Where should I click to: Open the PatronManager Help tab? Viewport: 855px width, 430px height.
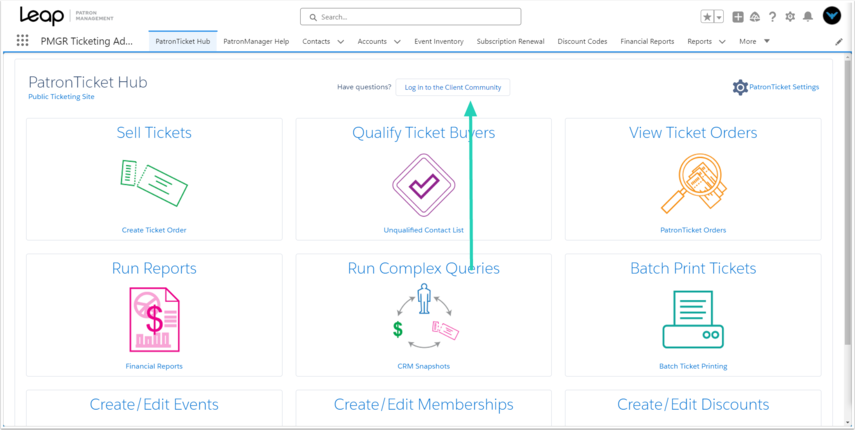256,41
